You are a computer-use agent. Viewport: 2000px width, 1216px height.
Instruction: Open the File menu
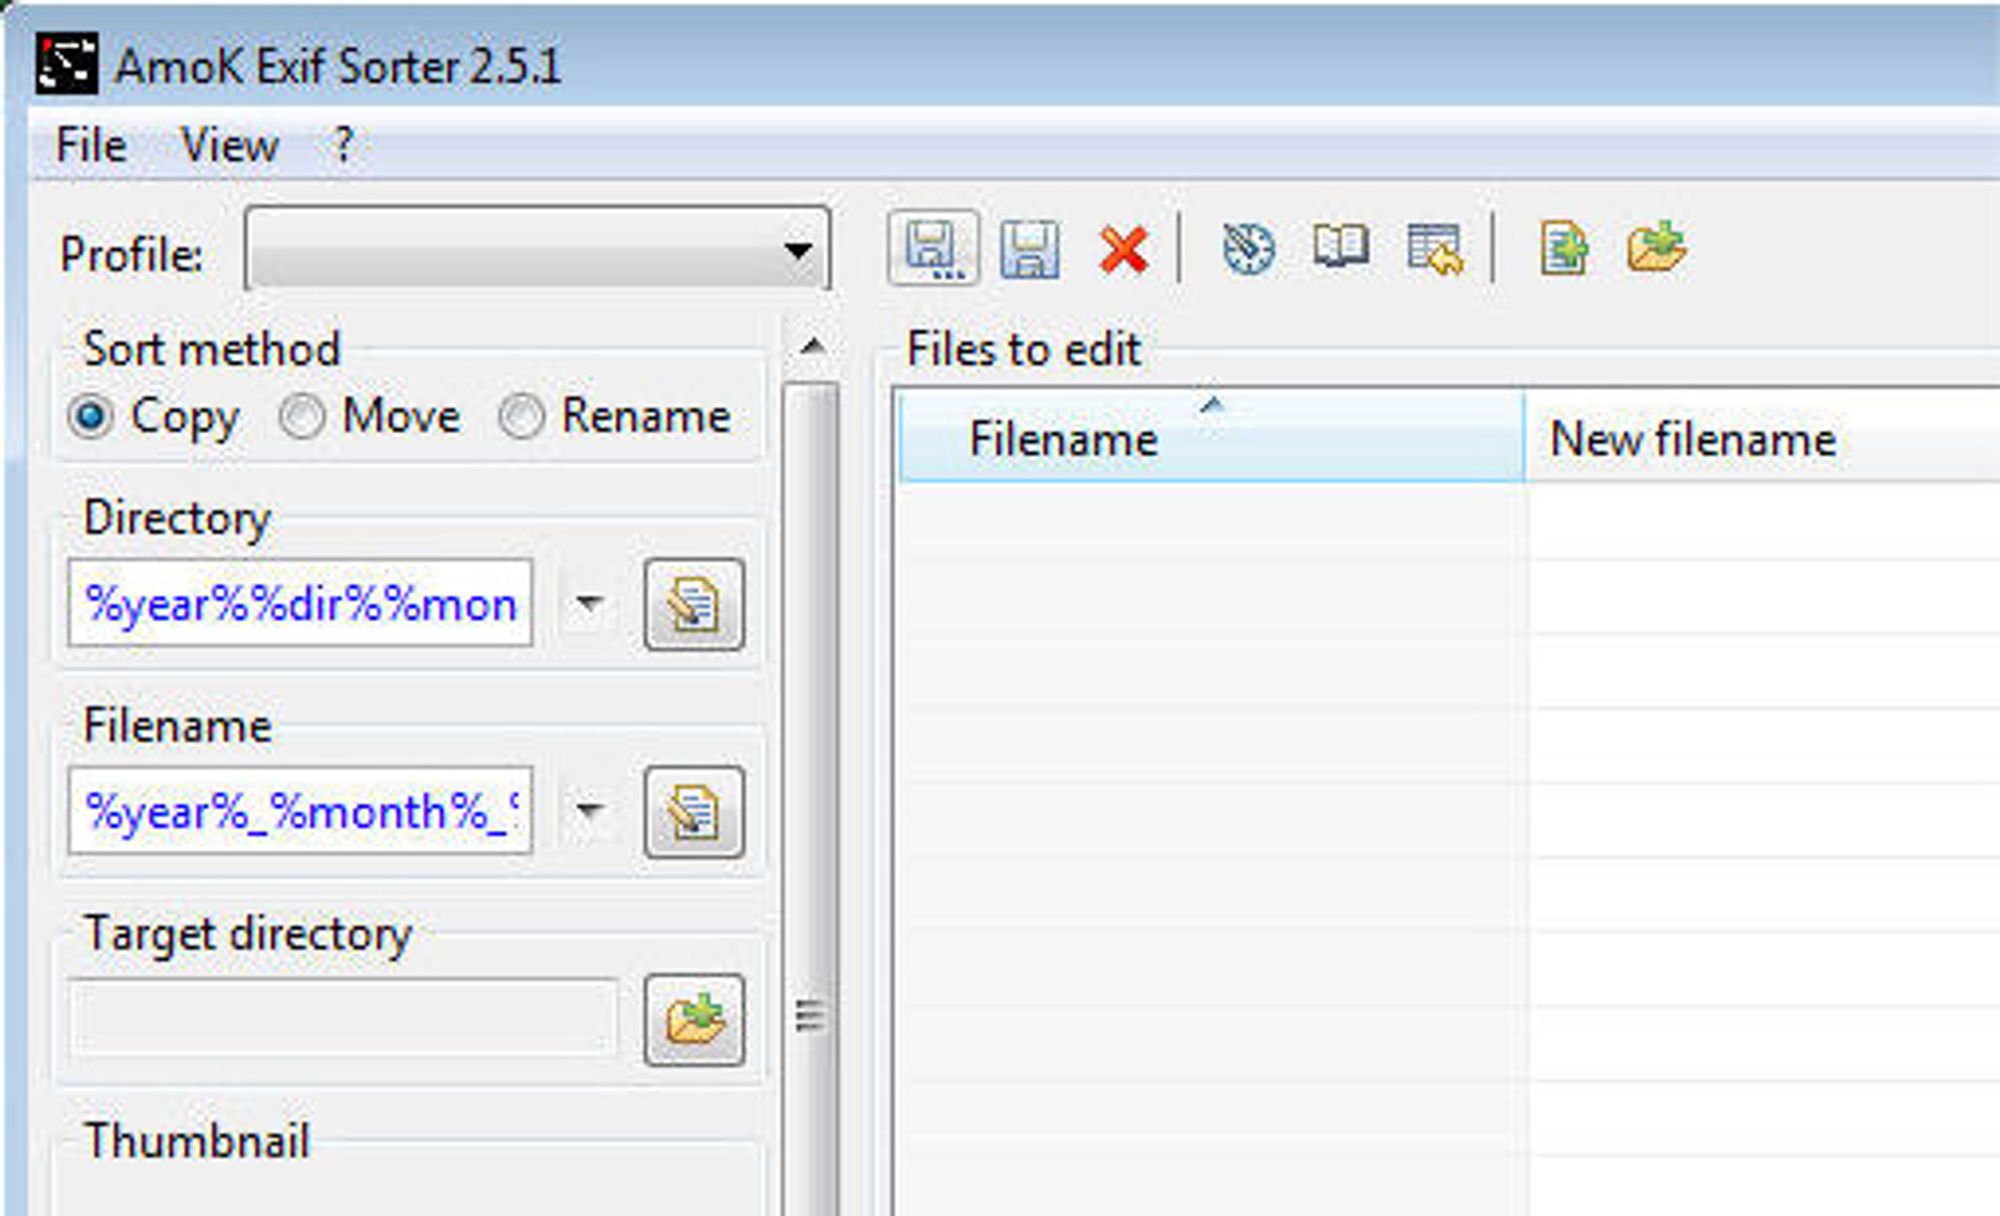tap(91, 146)
